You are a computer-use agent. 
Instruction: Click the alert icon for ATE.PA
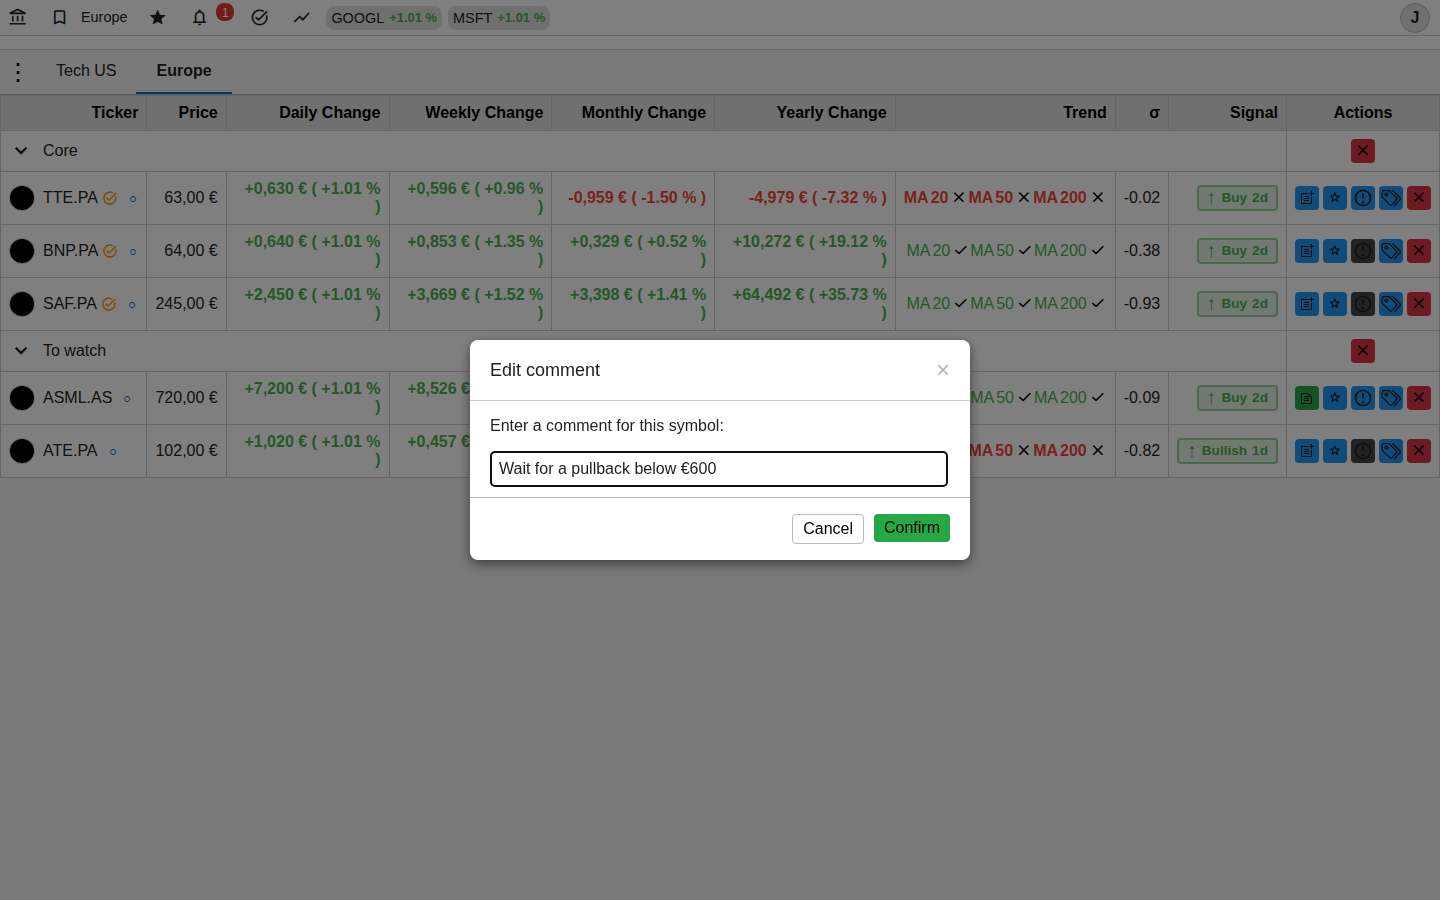pos(1363,451)
